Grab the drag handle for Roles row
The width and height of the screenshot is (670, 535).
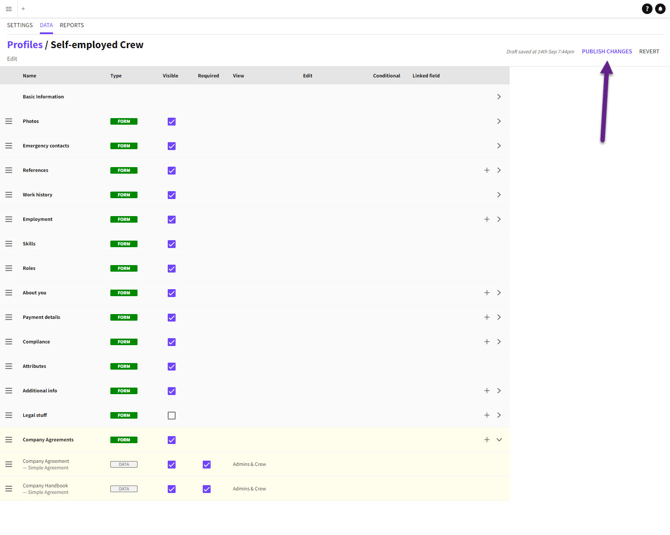coord(9,268)
